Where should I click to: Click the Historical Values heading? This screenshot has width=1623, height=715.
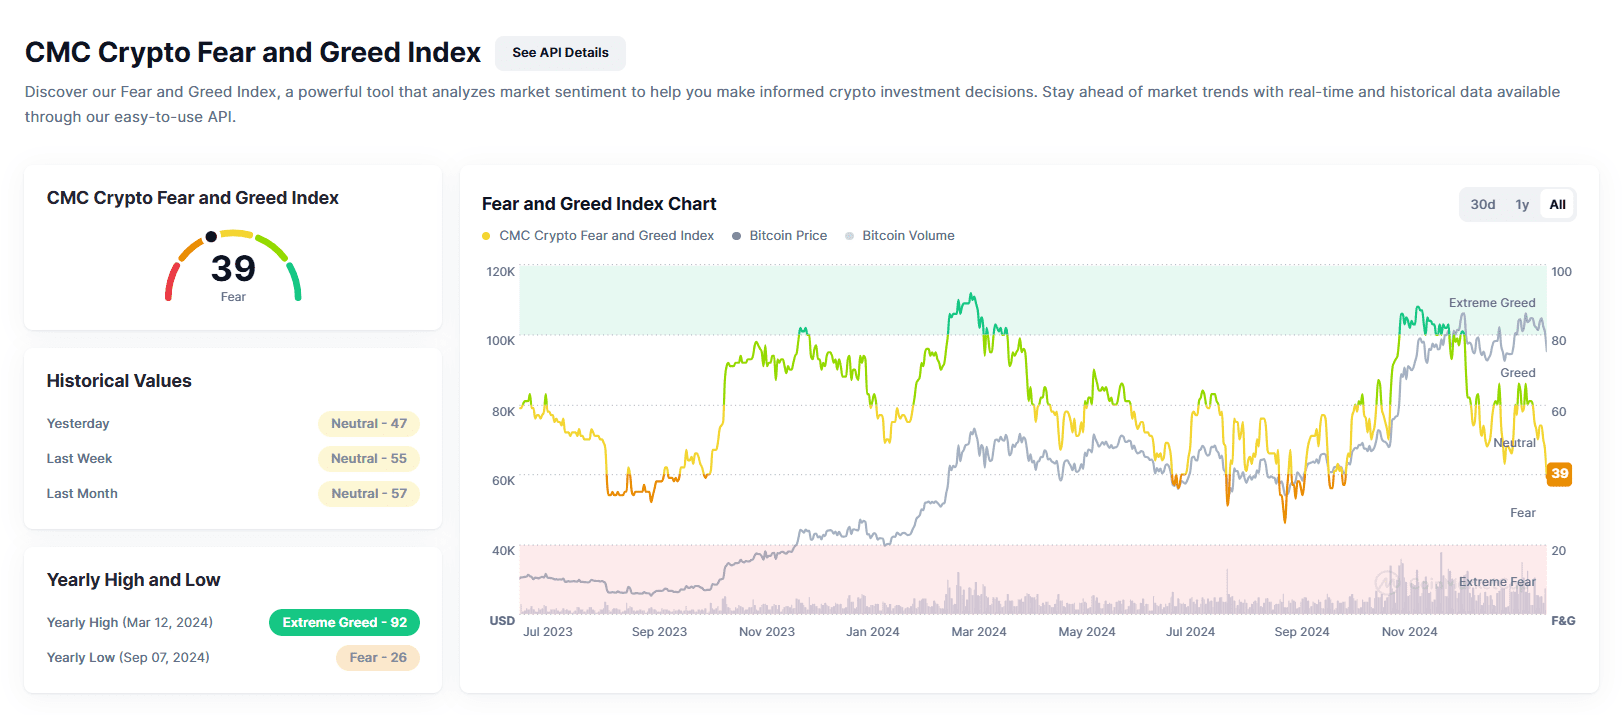click(119, 381)
